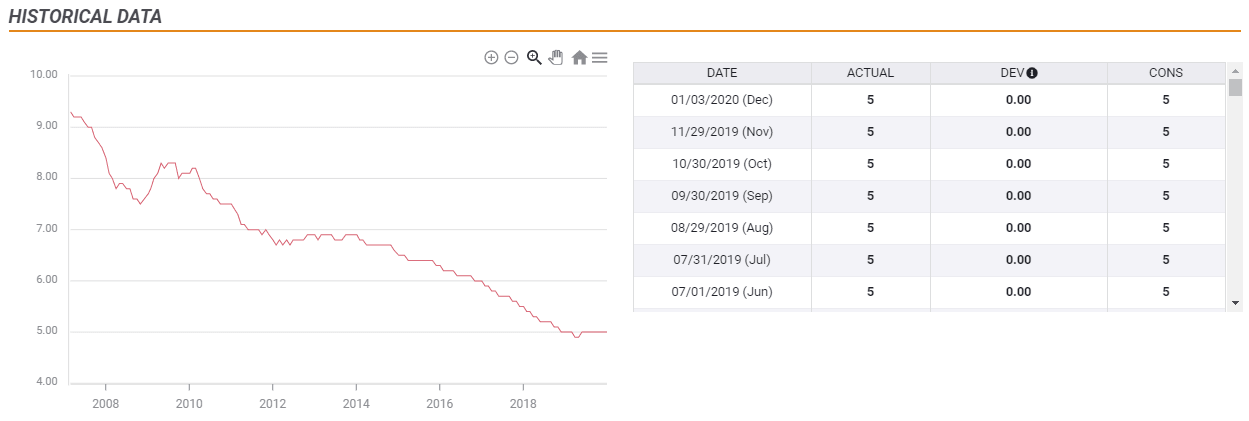Select the 01/03/2020 (Dec) row
The width and height of the screenshot is (1249, 421).
click(x=722, y=100)
